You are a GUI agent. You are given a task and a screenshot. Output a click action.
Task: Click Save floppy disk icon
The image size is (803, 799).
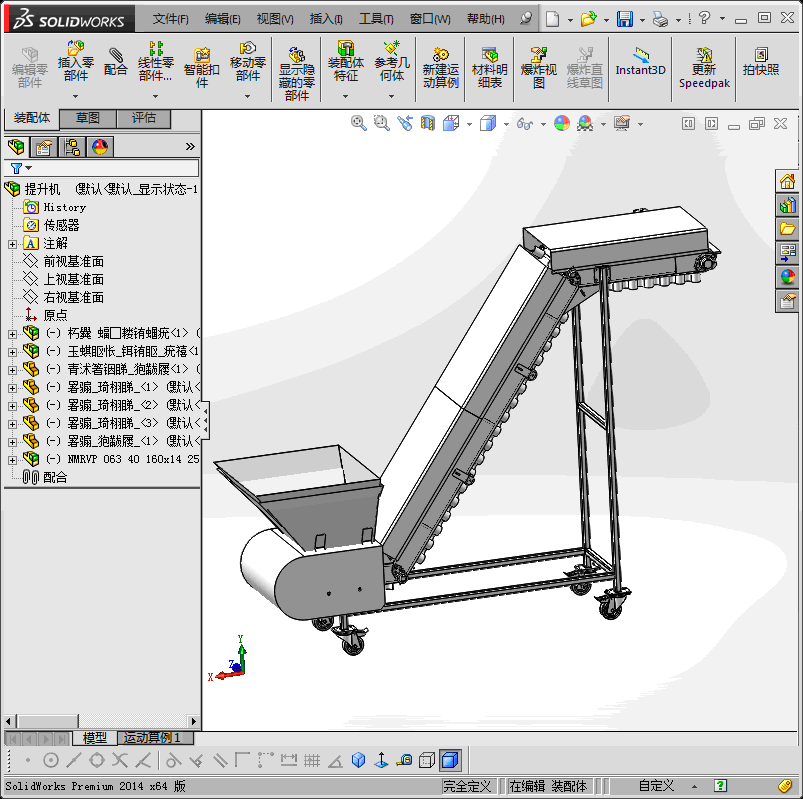point(625,19)
